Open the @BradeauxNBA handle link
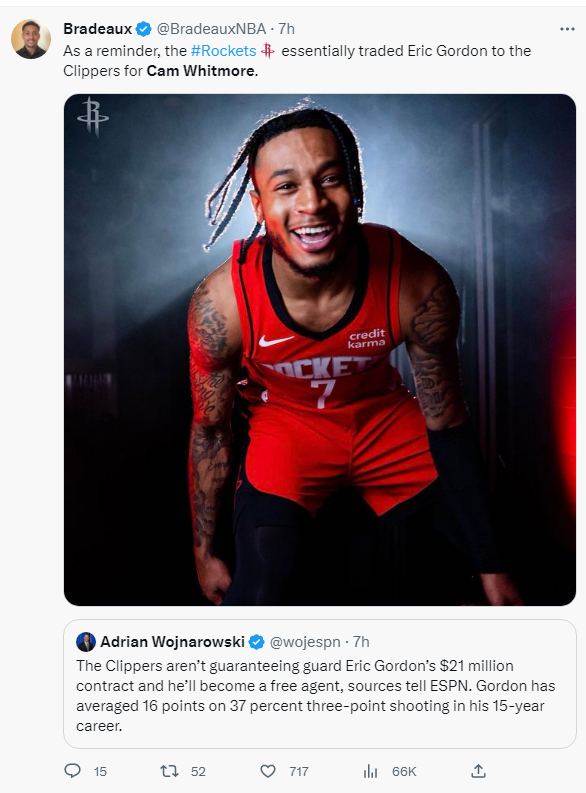The width and height of the screenshot is (586, 793). 211,29
